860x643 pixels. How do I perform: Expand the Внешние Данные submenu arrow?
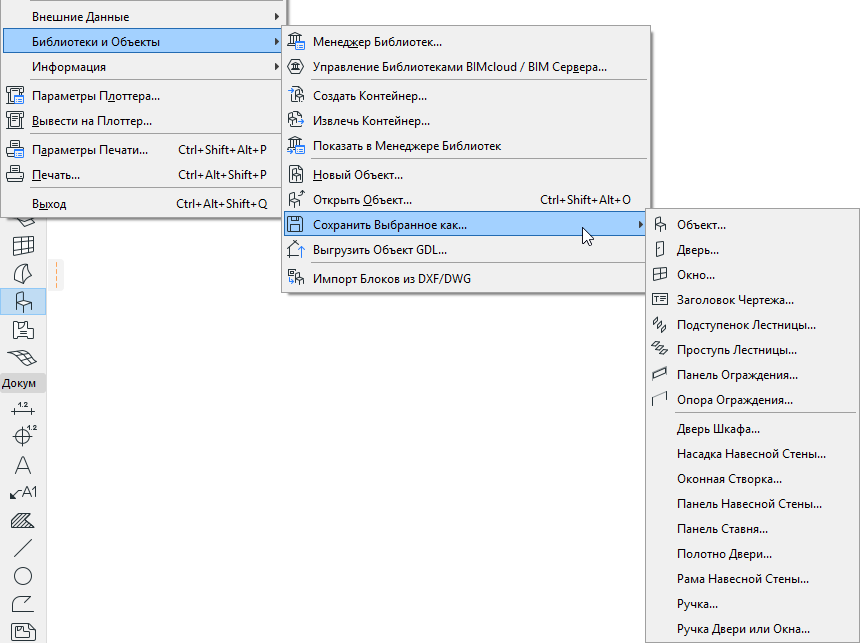click(276, 16)
